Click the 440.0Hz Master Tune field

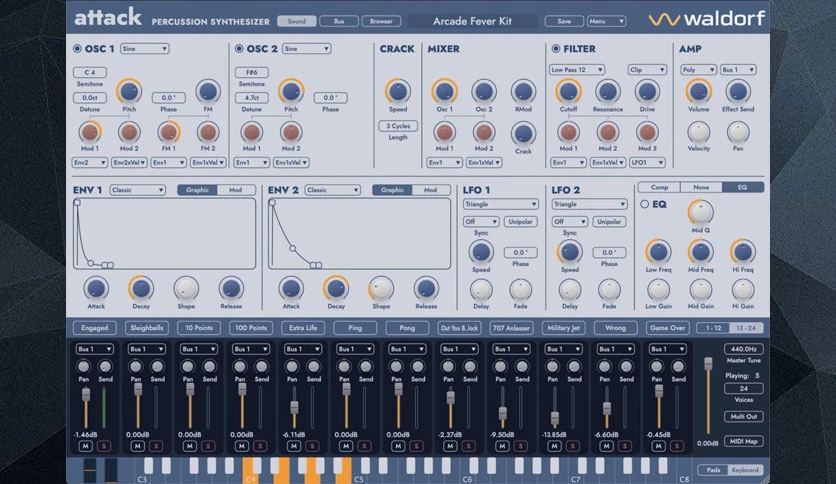pos(743,349)
